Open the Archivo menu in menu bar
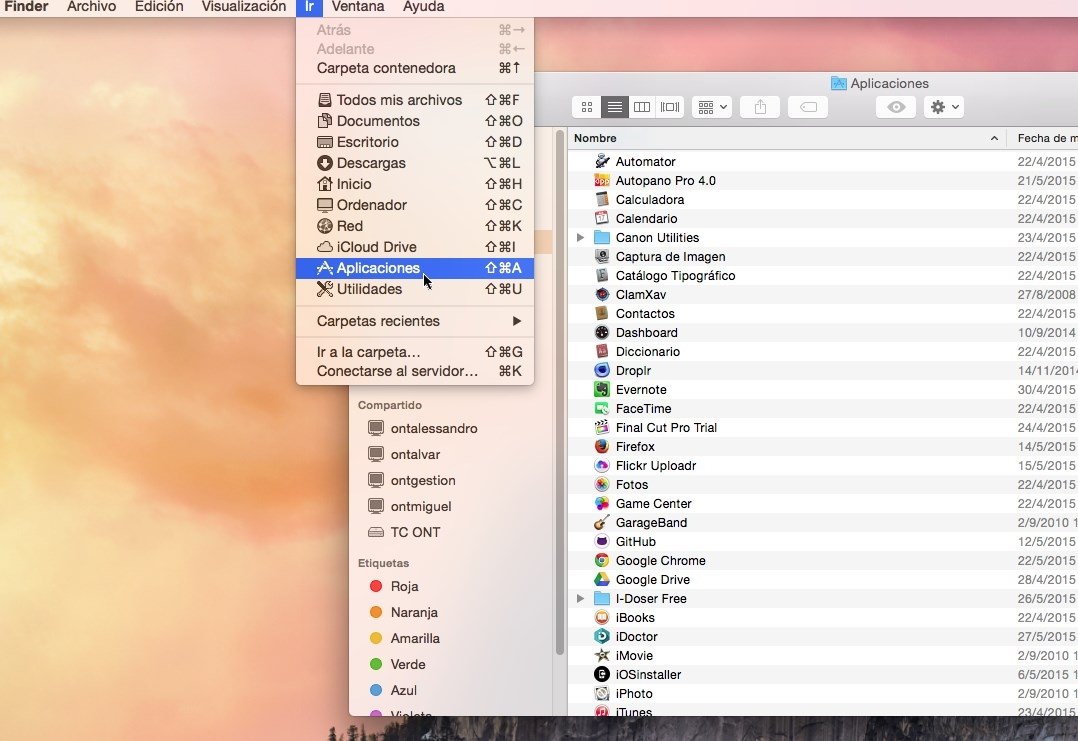 click(91, 7)
